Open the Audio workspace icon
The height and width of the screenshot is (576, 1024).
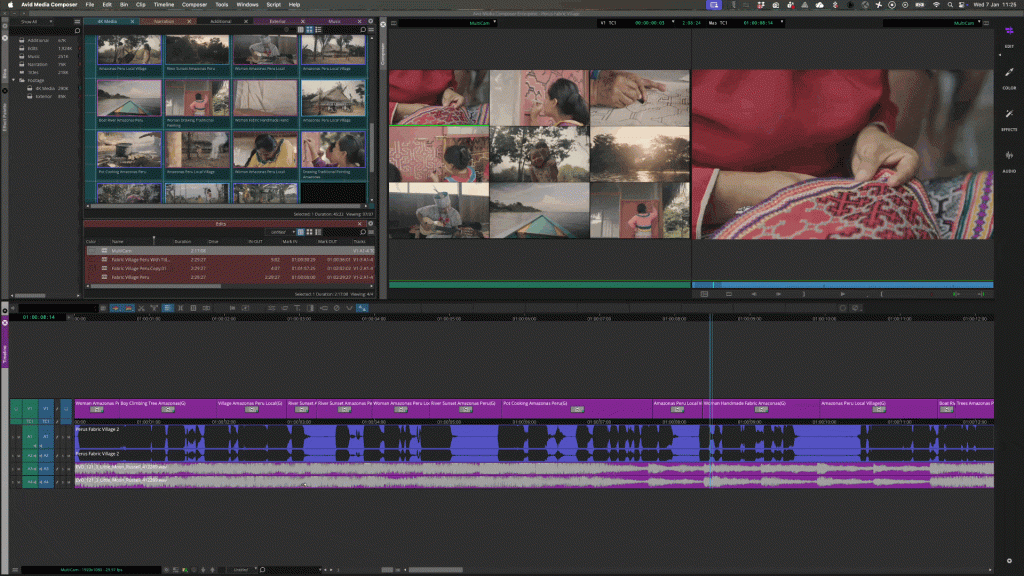[x=1009, y=159]
